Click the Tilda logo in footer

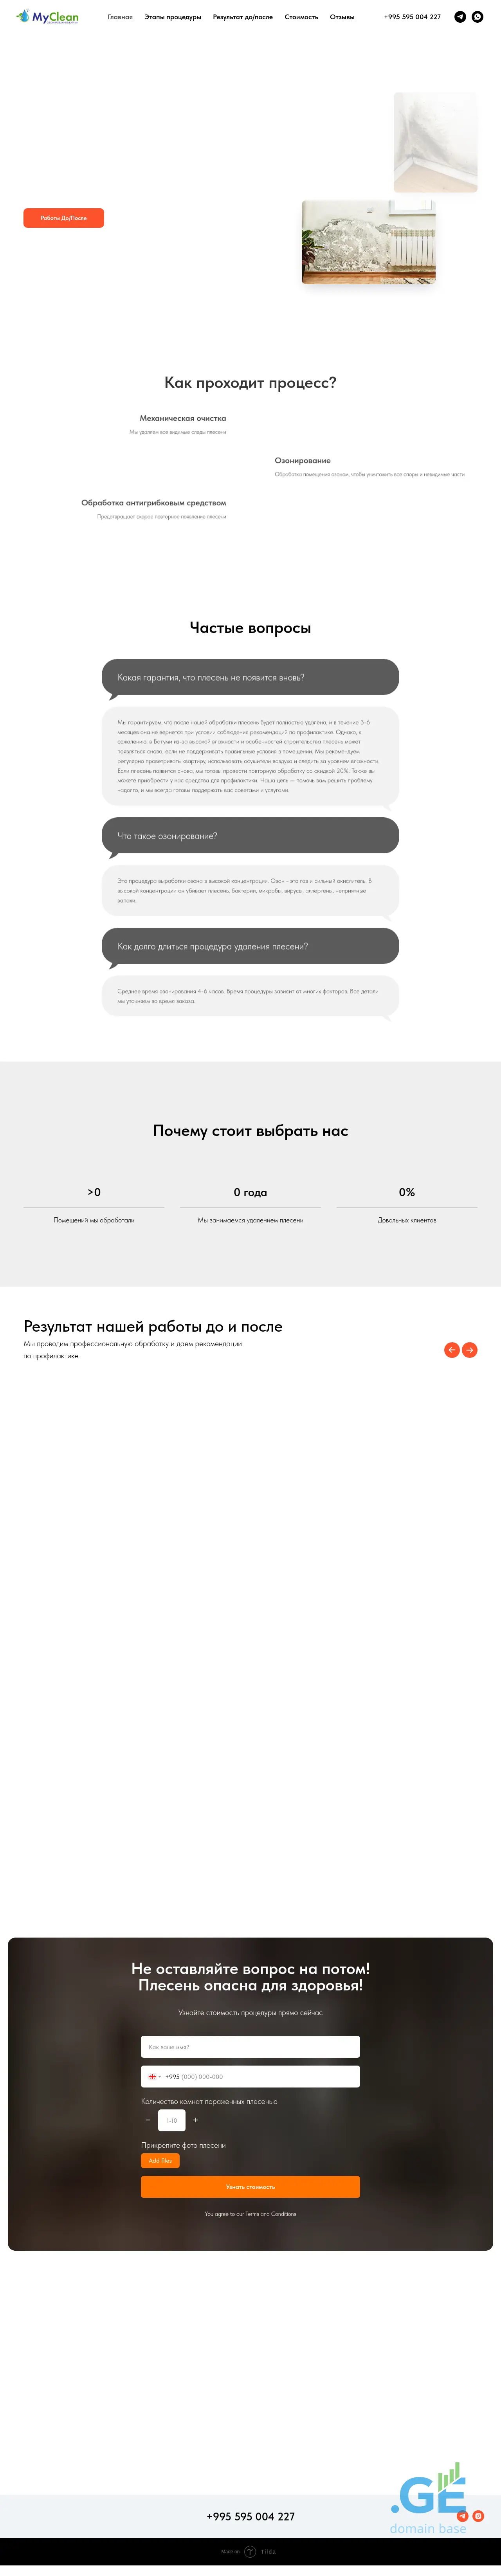point(250,2551)
